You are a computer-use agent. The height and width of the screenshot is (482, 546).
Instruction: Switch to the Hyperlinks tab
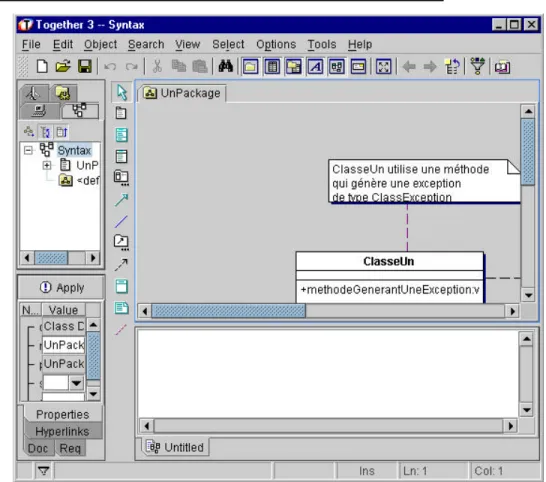click(62, 432)
